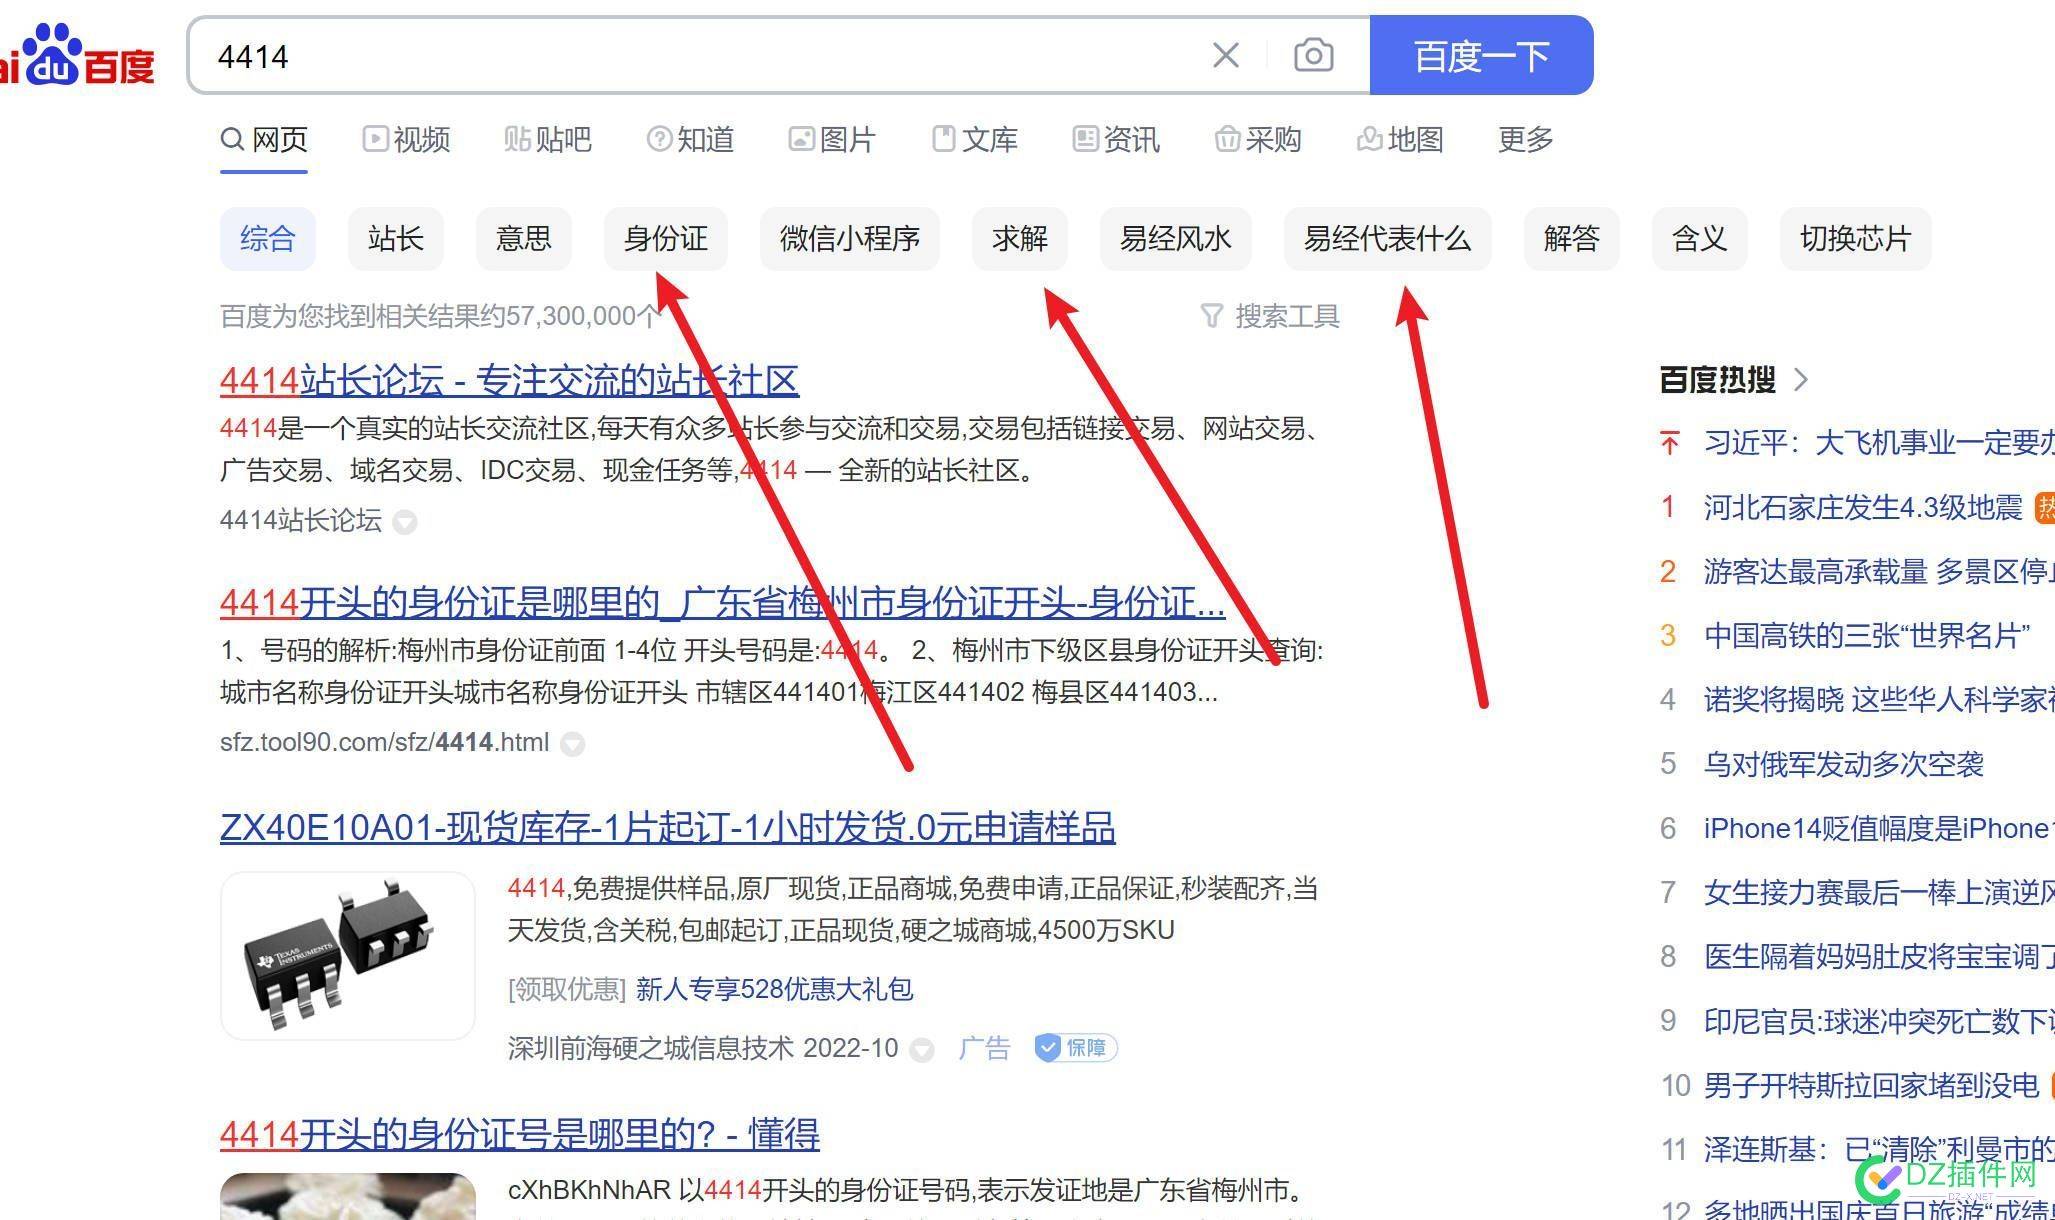Open hot topic iPhone14贬值幅度
This screenshot has width=2055, height=1220.
1879,829
